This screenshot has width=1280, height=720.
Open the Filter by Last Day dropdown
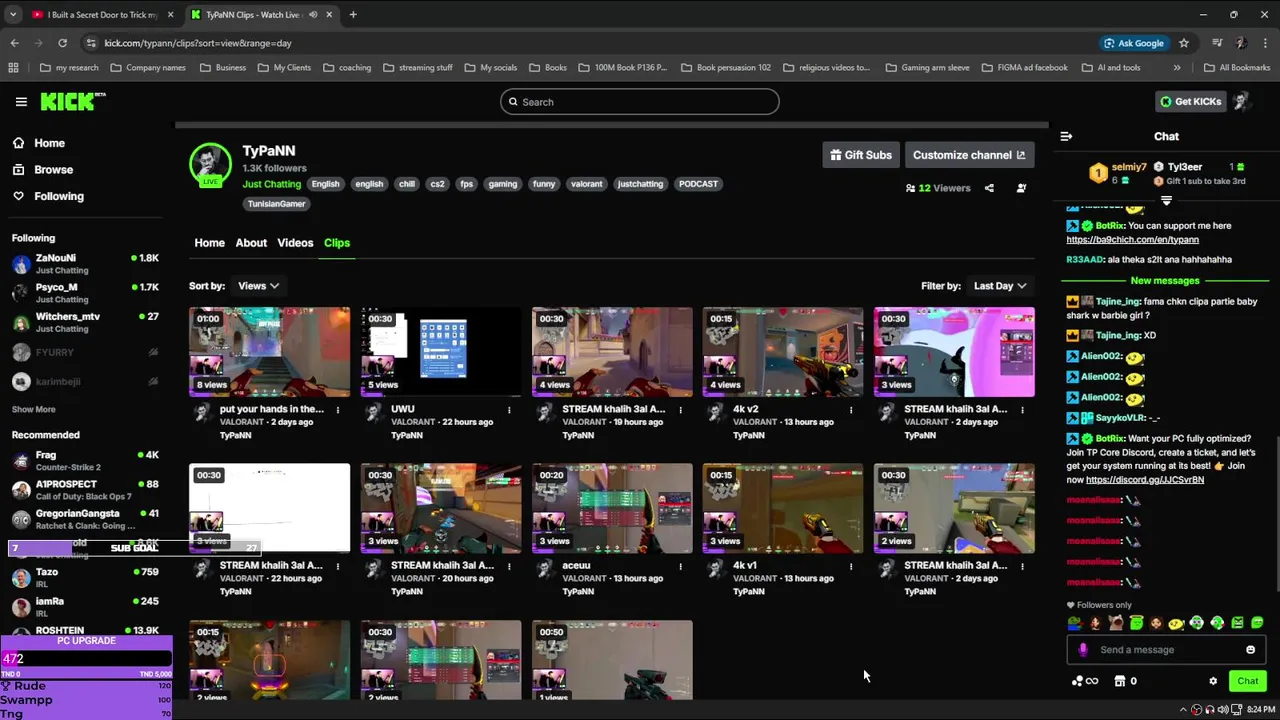[x=1000, y=286]
